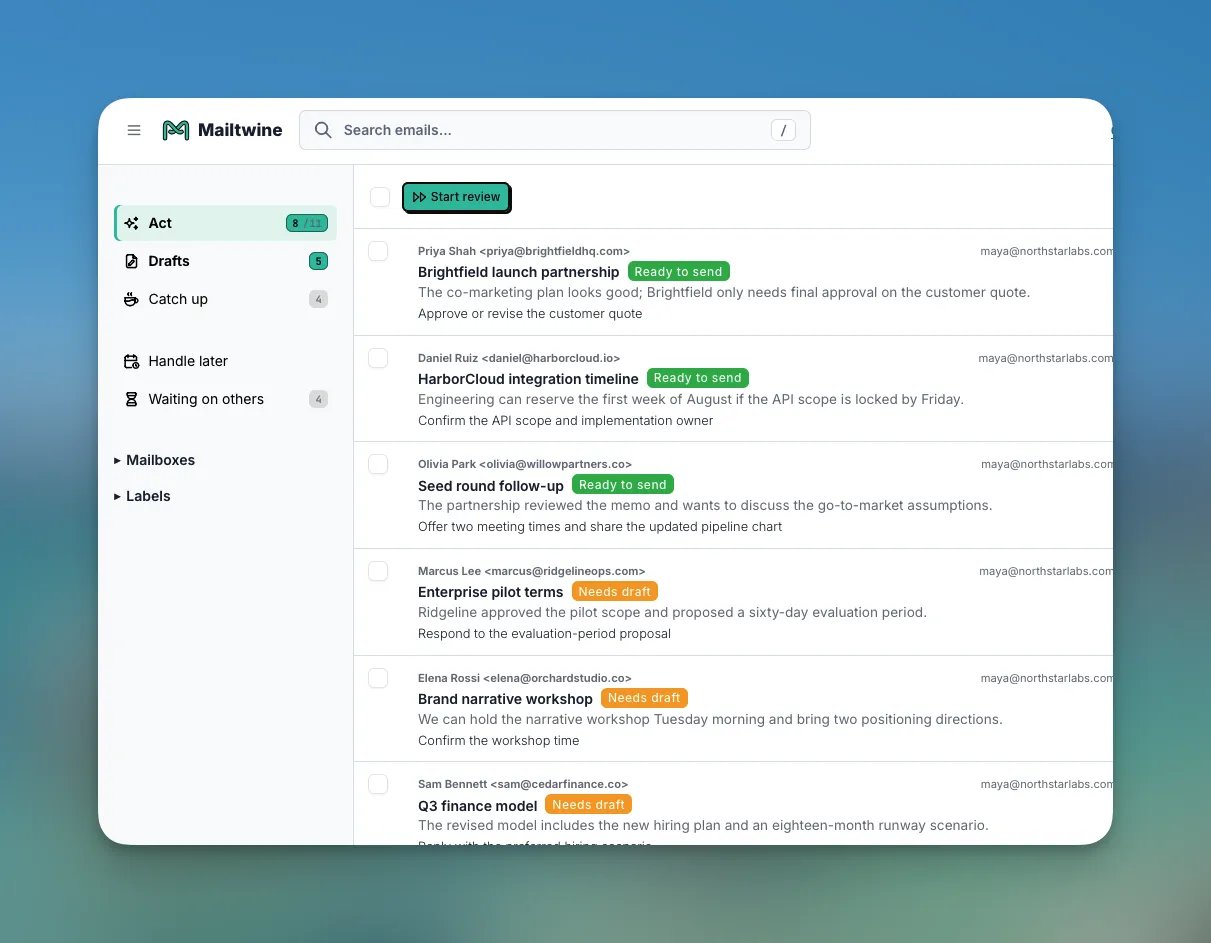Select the Q3 finance model checkbox

(378, 784)
